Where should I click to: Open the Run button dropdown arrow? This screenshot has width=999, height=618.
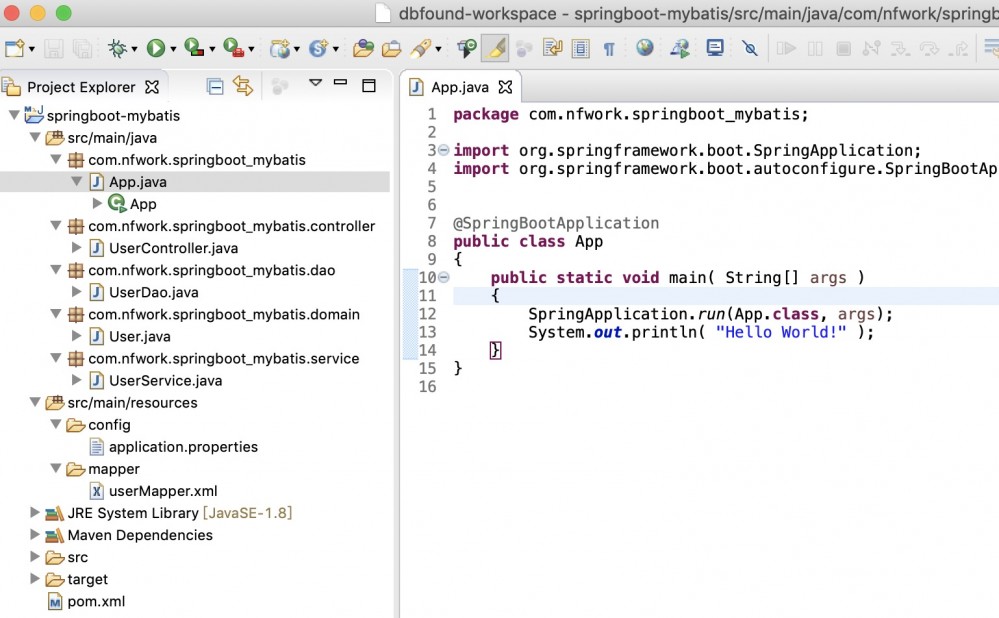pyautogui.click(x=173, y=49)
